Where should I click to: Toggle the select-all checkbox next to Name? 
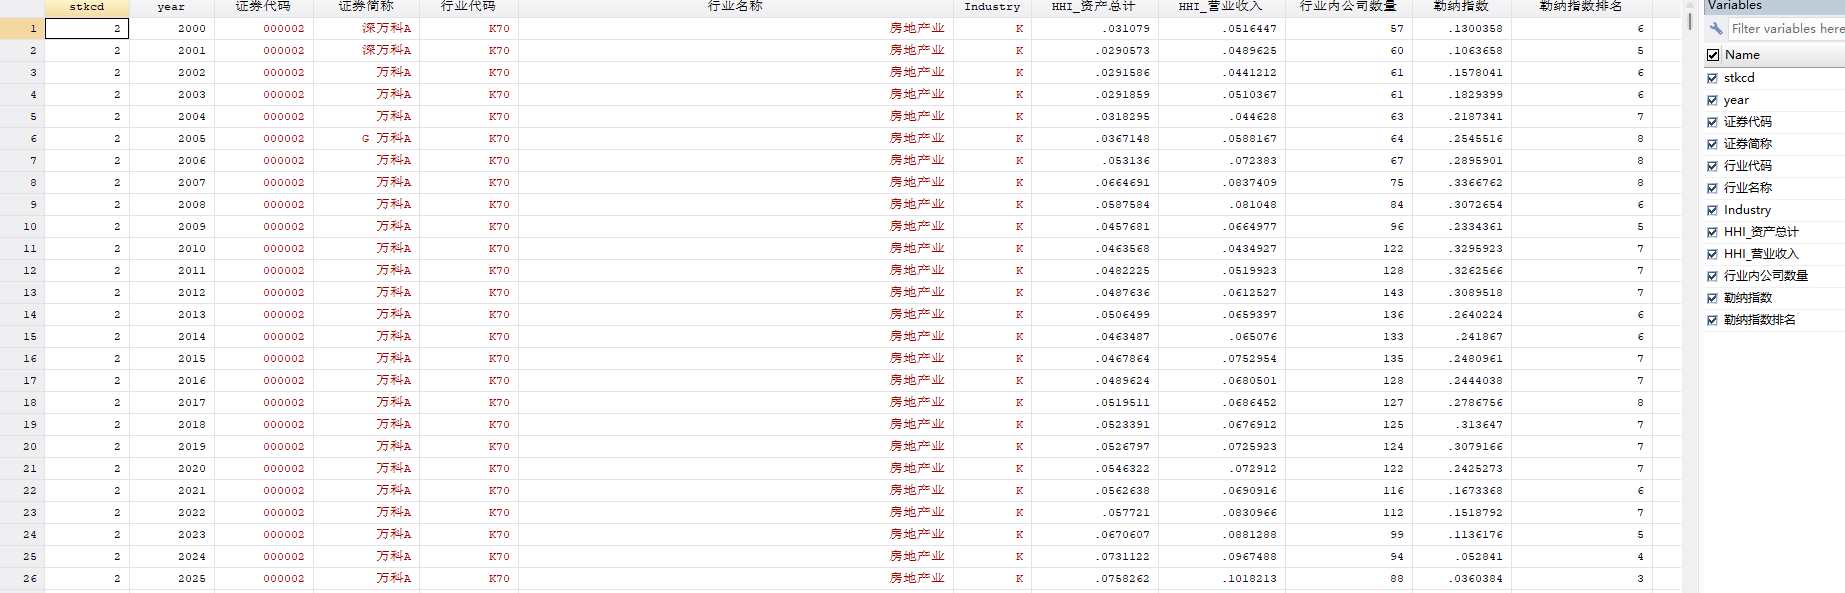point(1713,55)
